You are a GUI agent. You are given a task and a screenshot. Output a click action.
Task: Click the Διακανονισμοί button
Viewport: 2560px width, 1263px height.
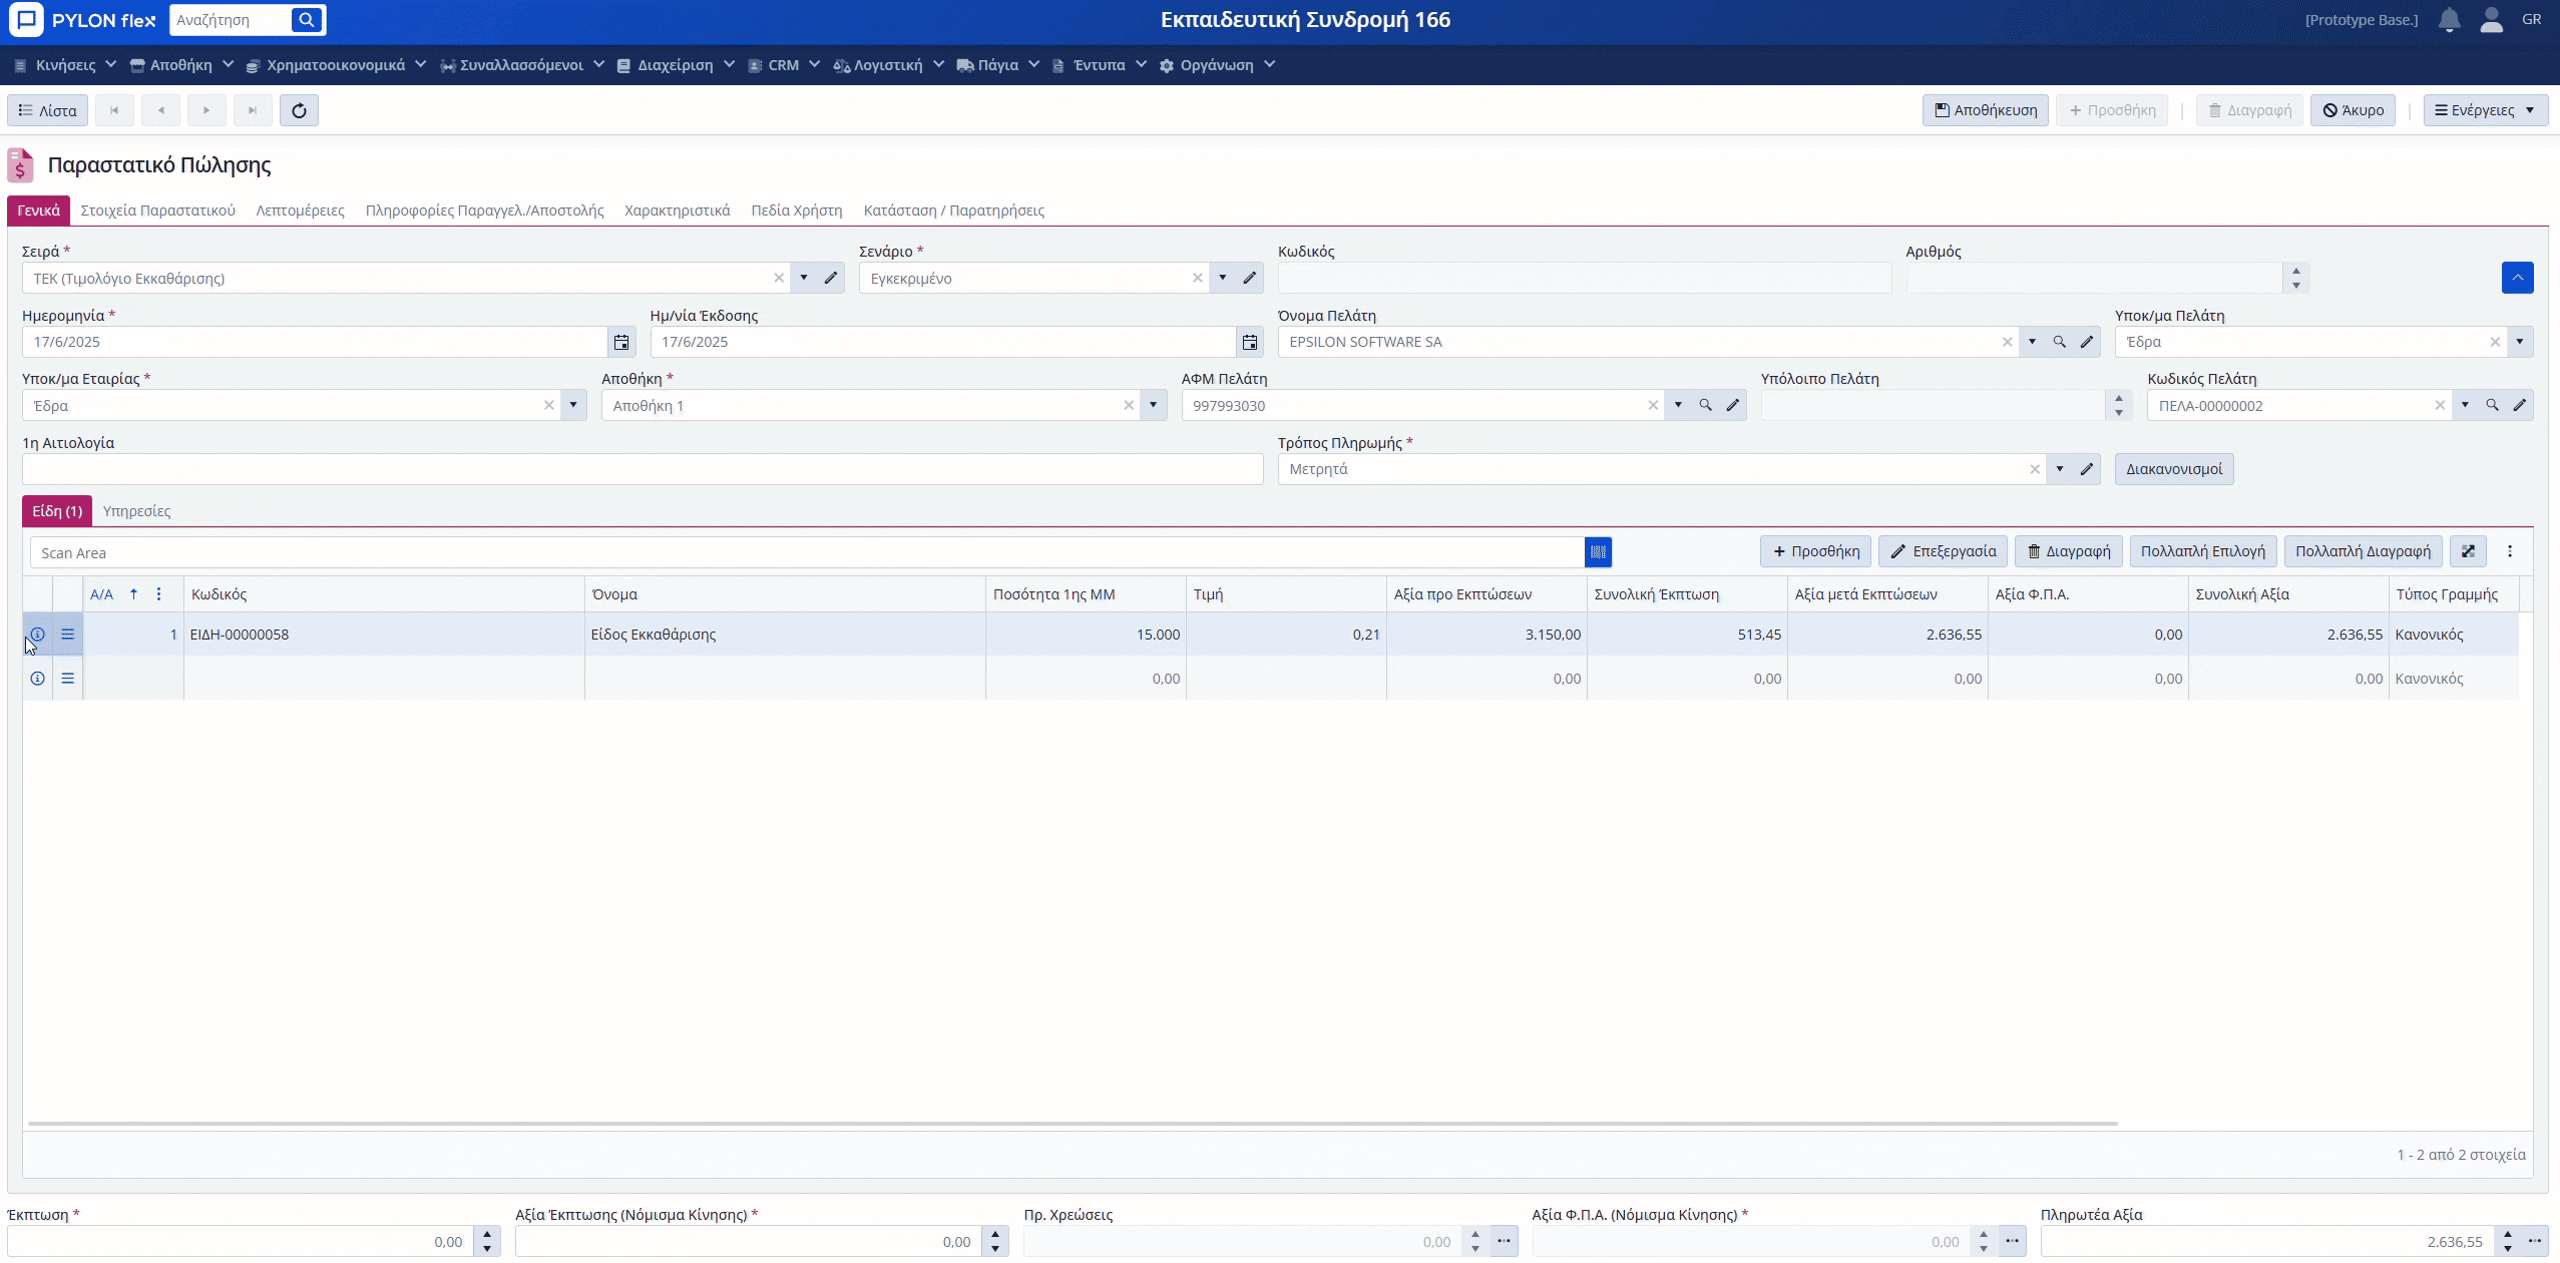tap(2174, 469)
